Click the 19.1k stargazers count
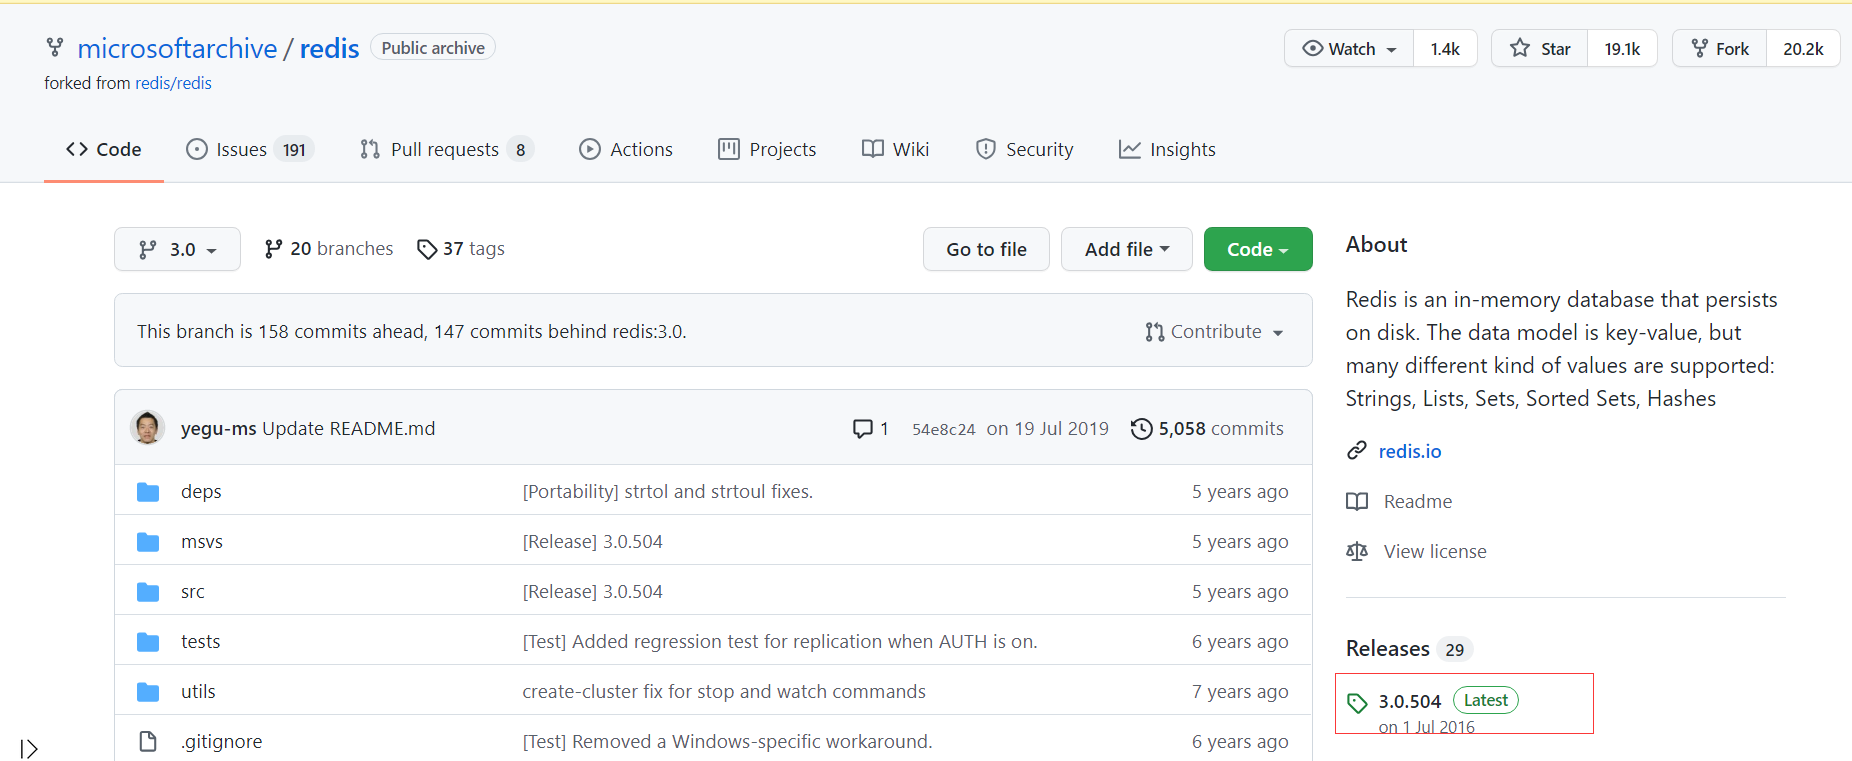The image size is (1852, 761). (x=1622, y=48)
